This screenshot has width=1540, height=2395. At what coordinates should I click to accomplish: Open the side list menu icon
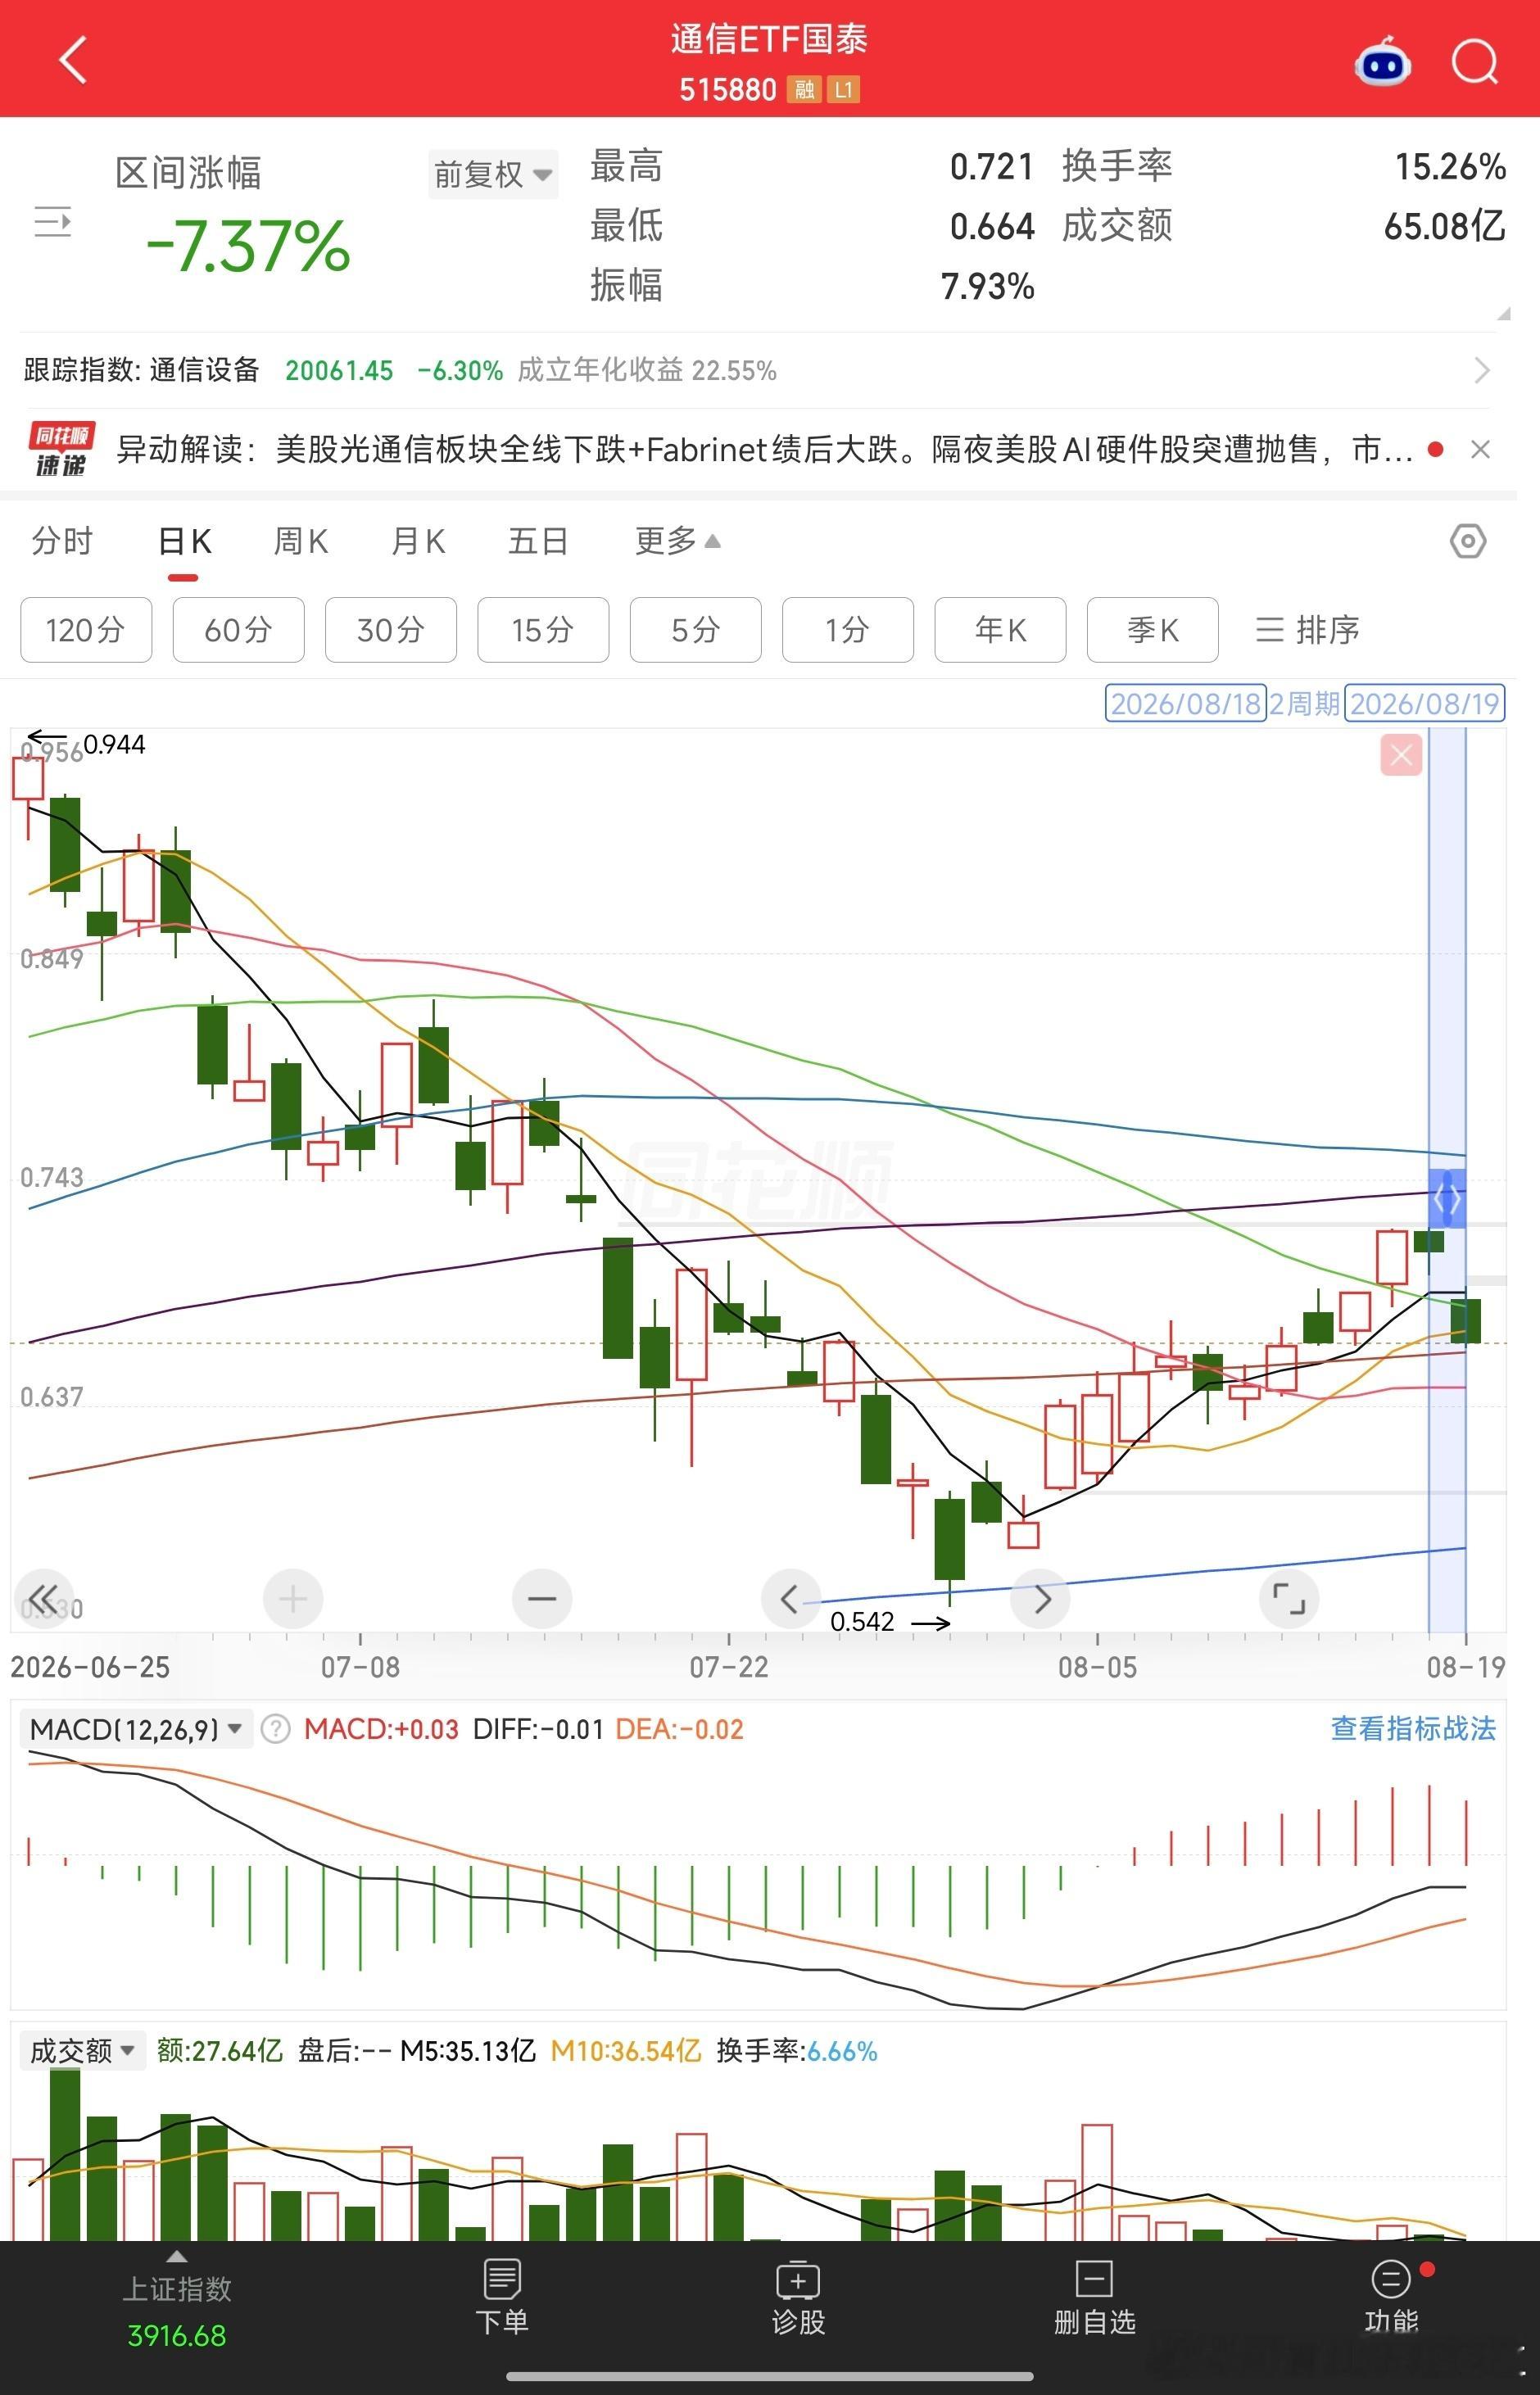tap(53, 221)
